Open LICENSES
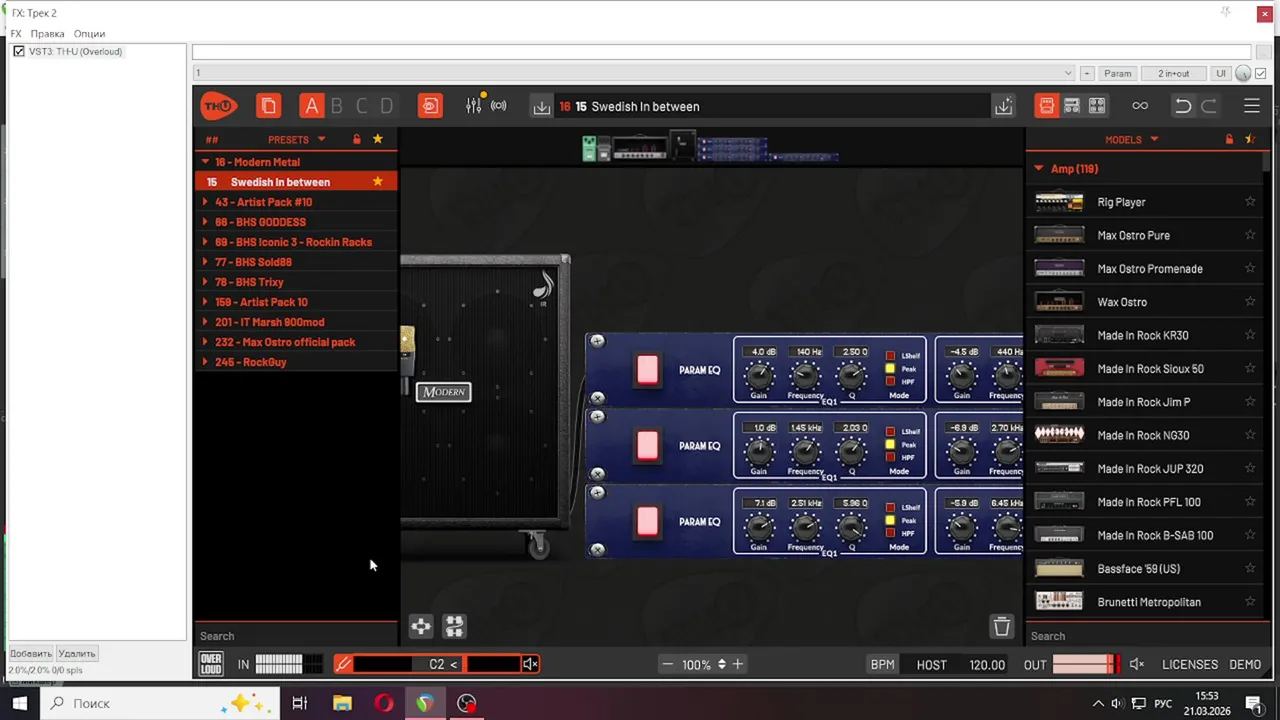This screenshot has height=720, width=1280. coord(1190,664)
